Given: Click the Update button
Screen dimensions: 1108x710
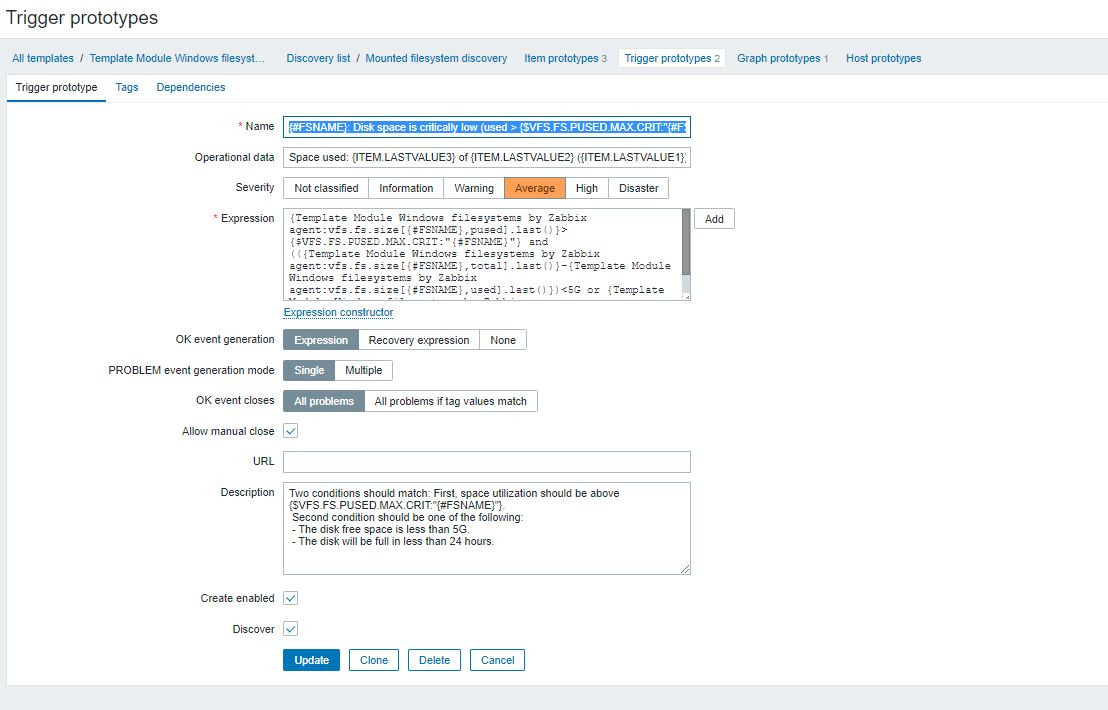Looking at the screenshot, I should [x=311, y=660].
